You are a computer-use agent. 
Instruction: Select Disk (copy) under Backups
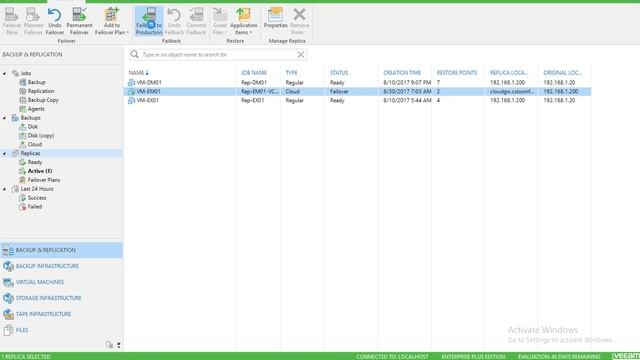tap(41, 136)
